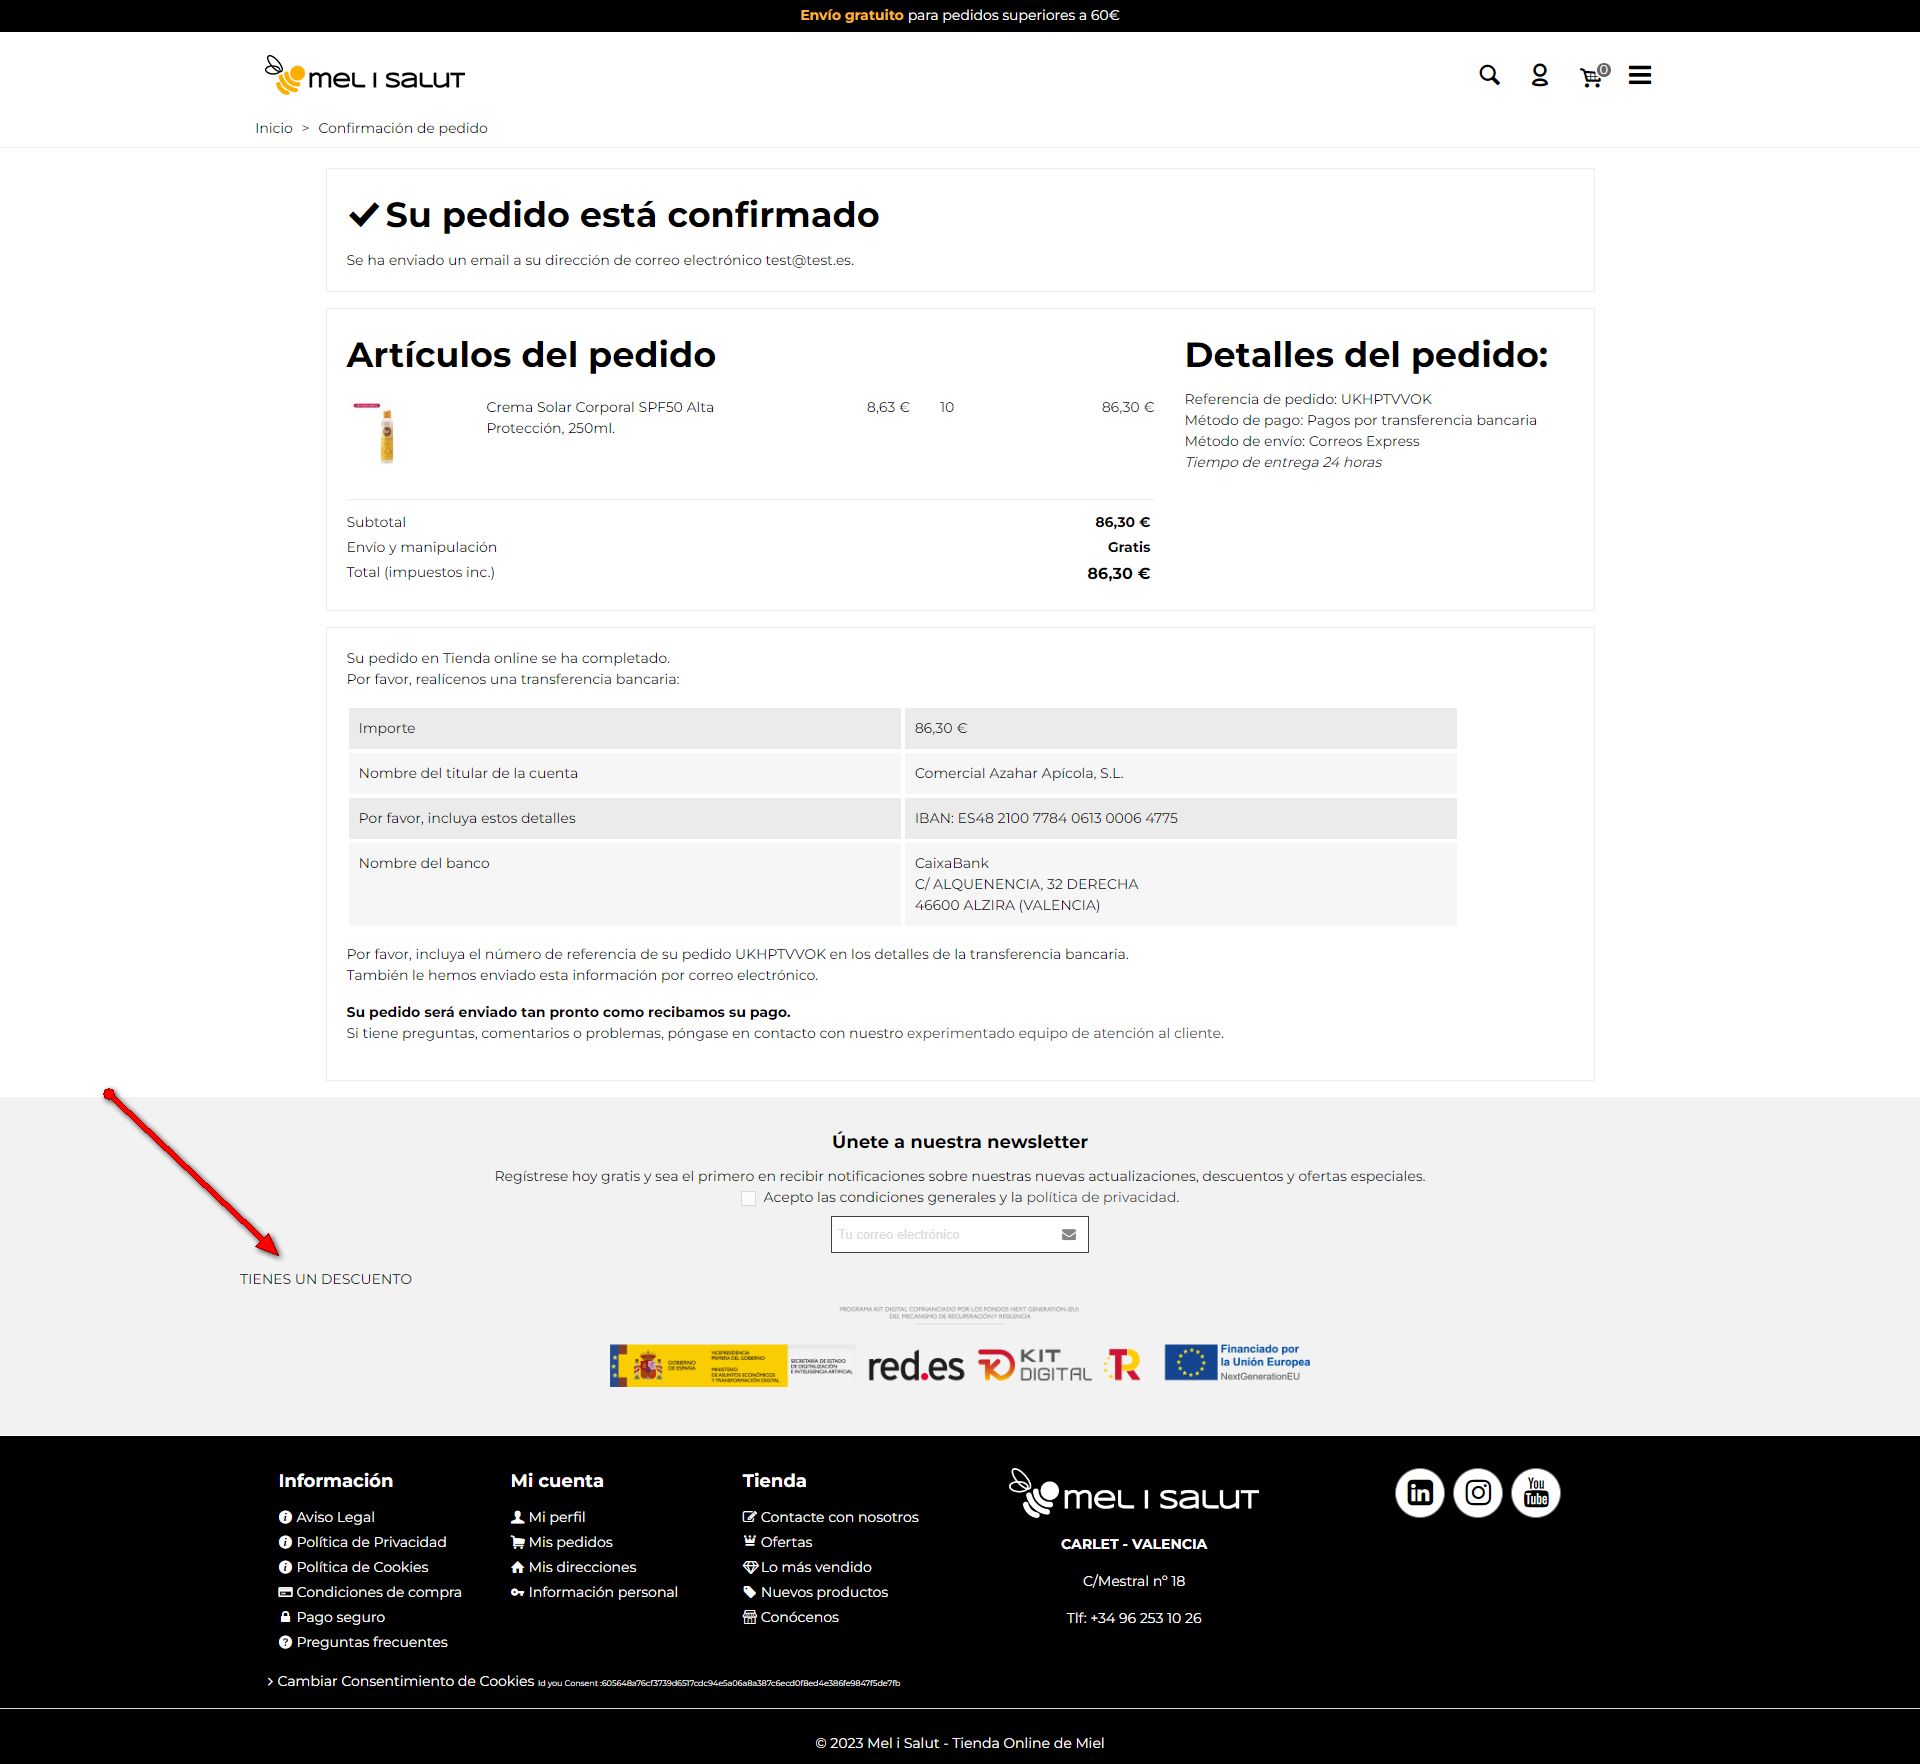Open the Instagram social icon
Viewport: 1920px width, 1764px height.
[x=1477, y=1493]
